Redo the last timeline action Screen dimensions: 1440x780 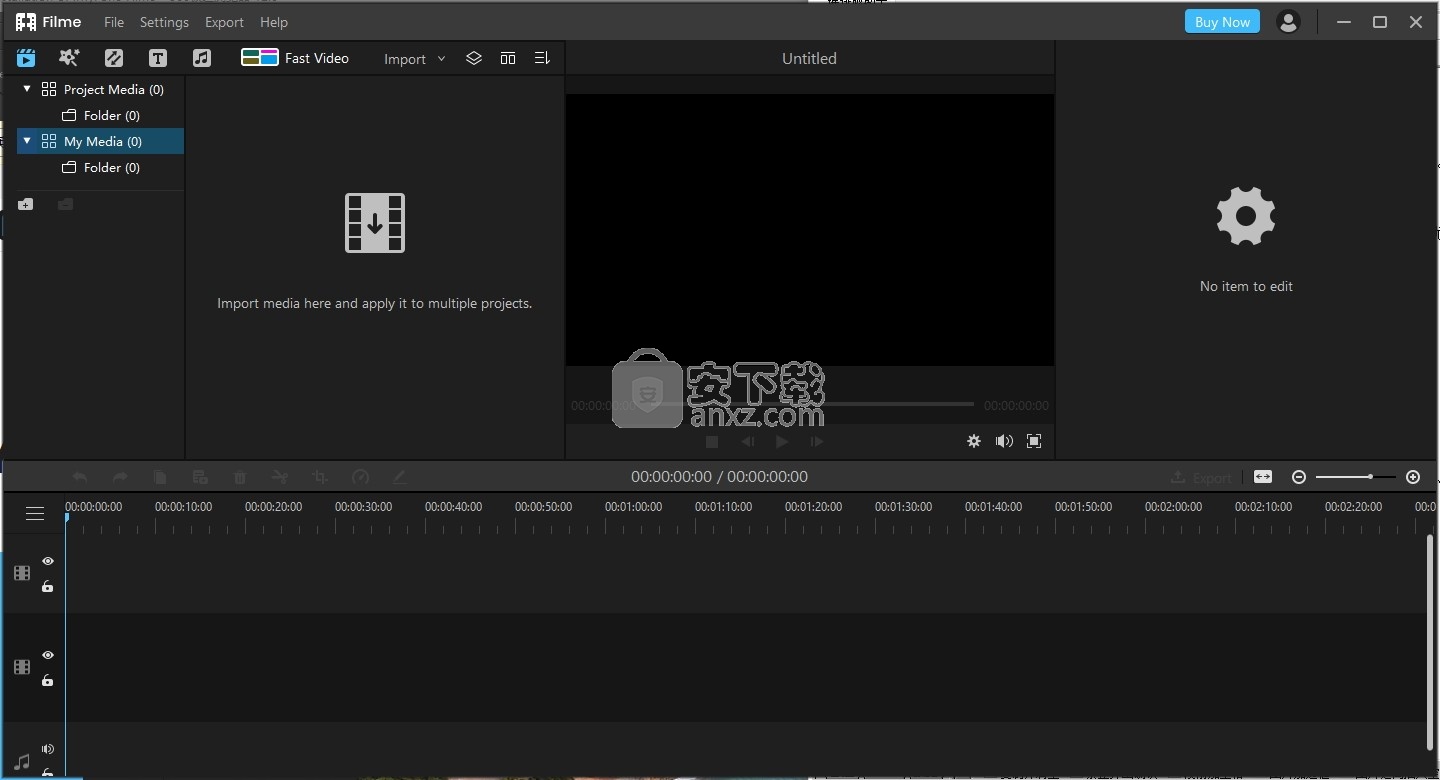pos(120,477)
